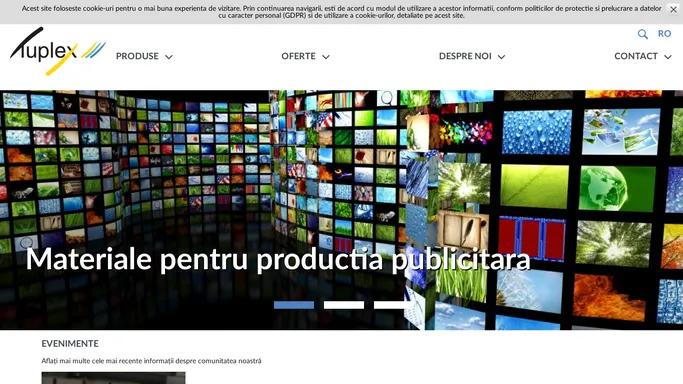Expand the PRODUSE dropdown chevron

click(169, 57)
